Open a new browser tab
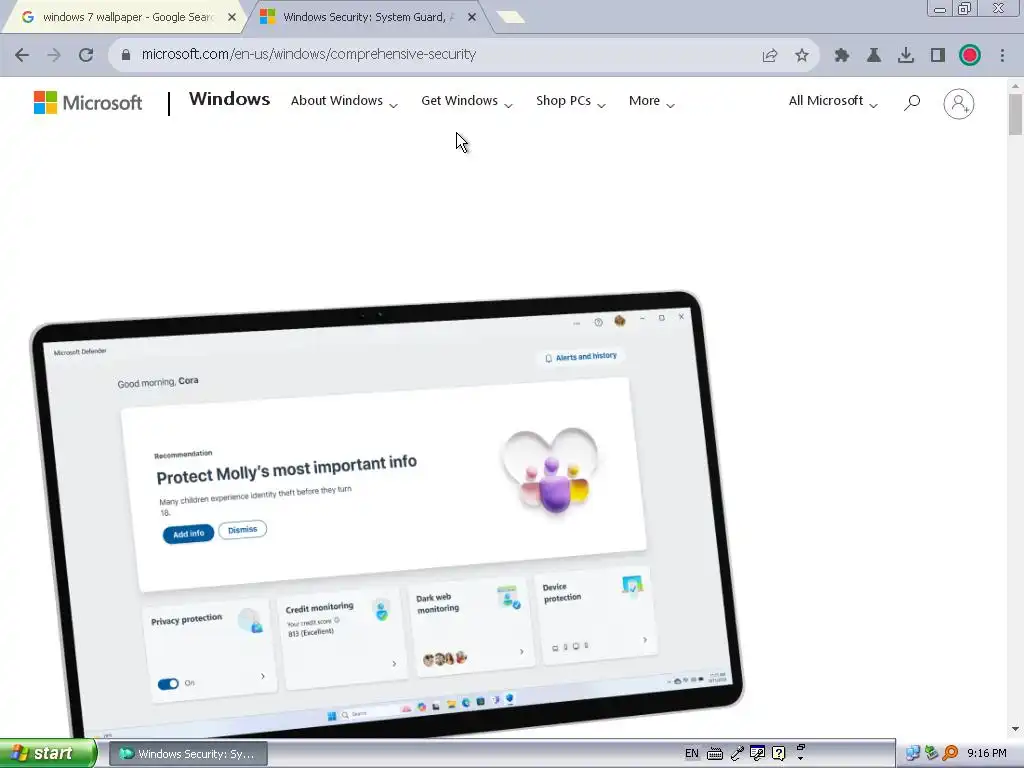Viewport: 1024px width, 768px height. tap(510, 18)
